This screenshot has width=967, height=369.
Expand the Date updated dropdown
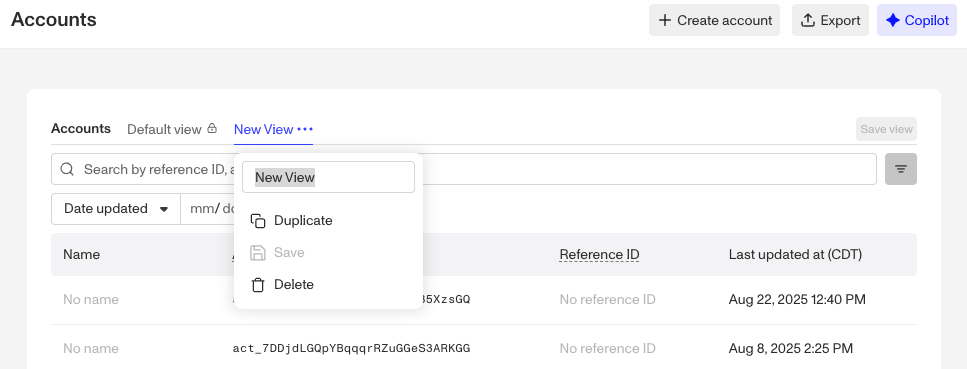tap(116, 209)
